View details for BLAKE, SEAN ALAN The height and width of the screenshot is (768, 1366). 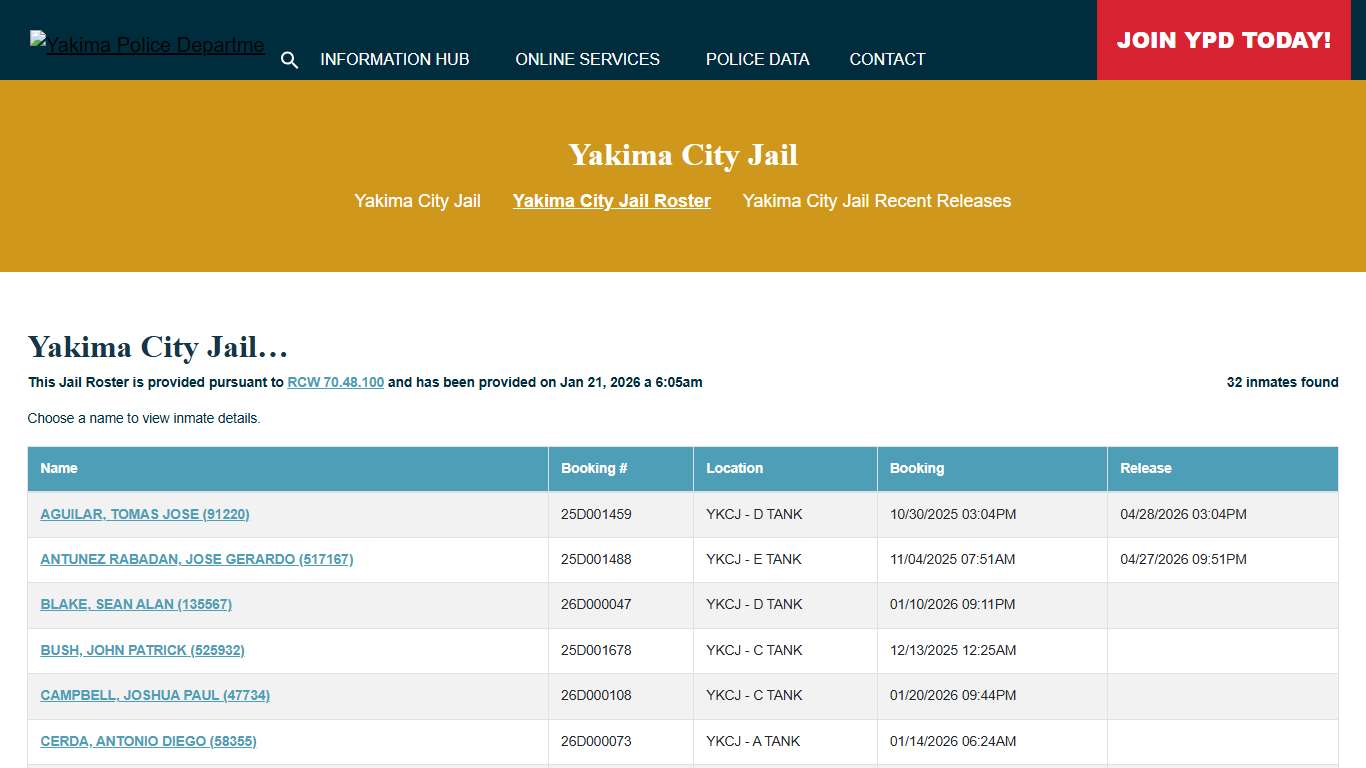pos(135,605)
